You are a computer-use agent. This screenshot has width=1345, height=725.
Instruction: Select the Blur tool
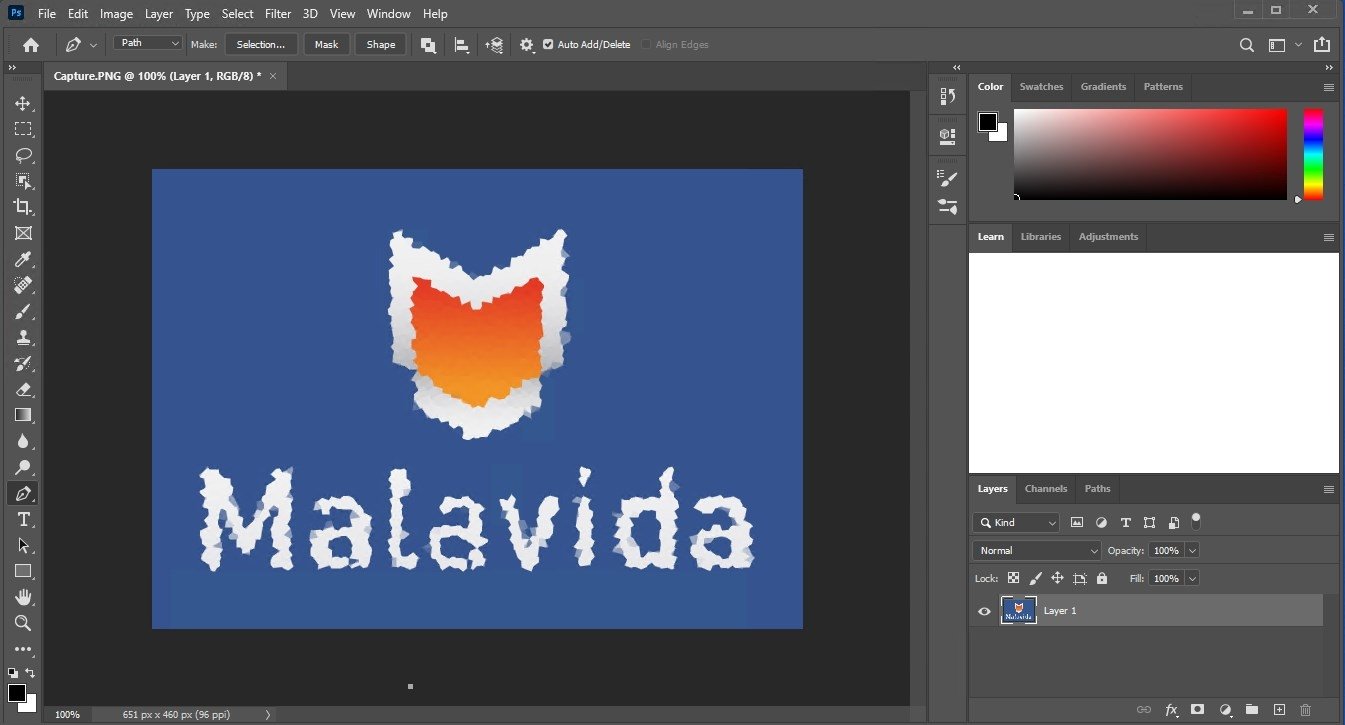point(23,441)
